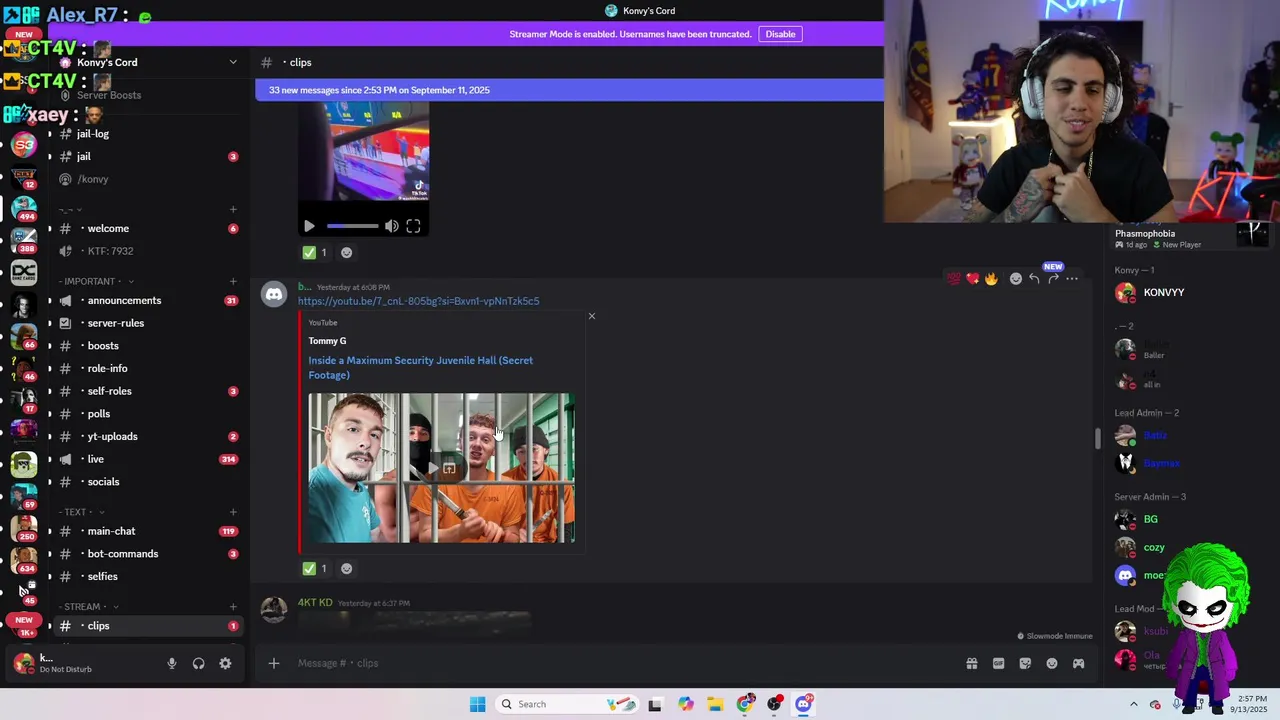Show hidden system tray icons
This screenshot has width=1280, height=720.
point(1133,704)
